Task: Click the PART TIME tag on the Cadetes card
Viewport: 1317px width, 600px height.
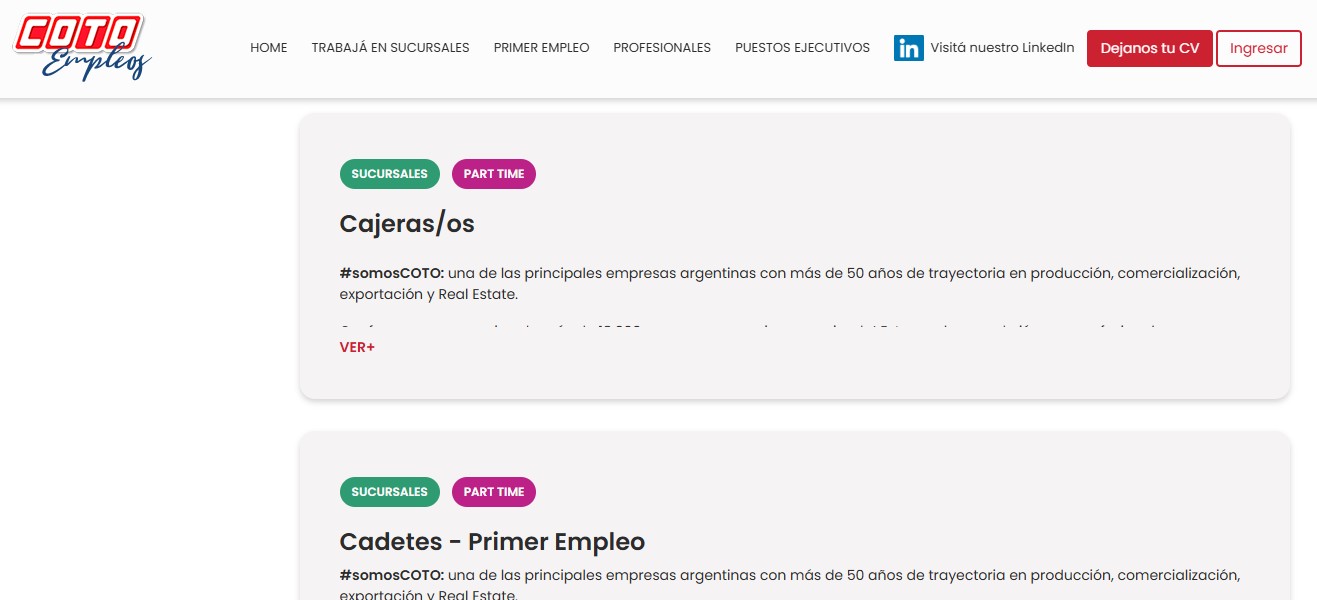Action: point(494,492)
